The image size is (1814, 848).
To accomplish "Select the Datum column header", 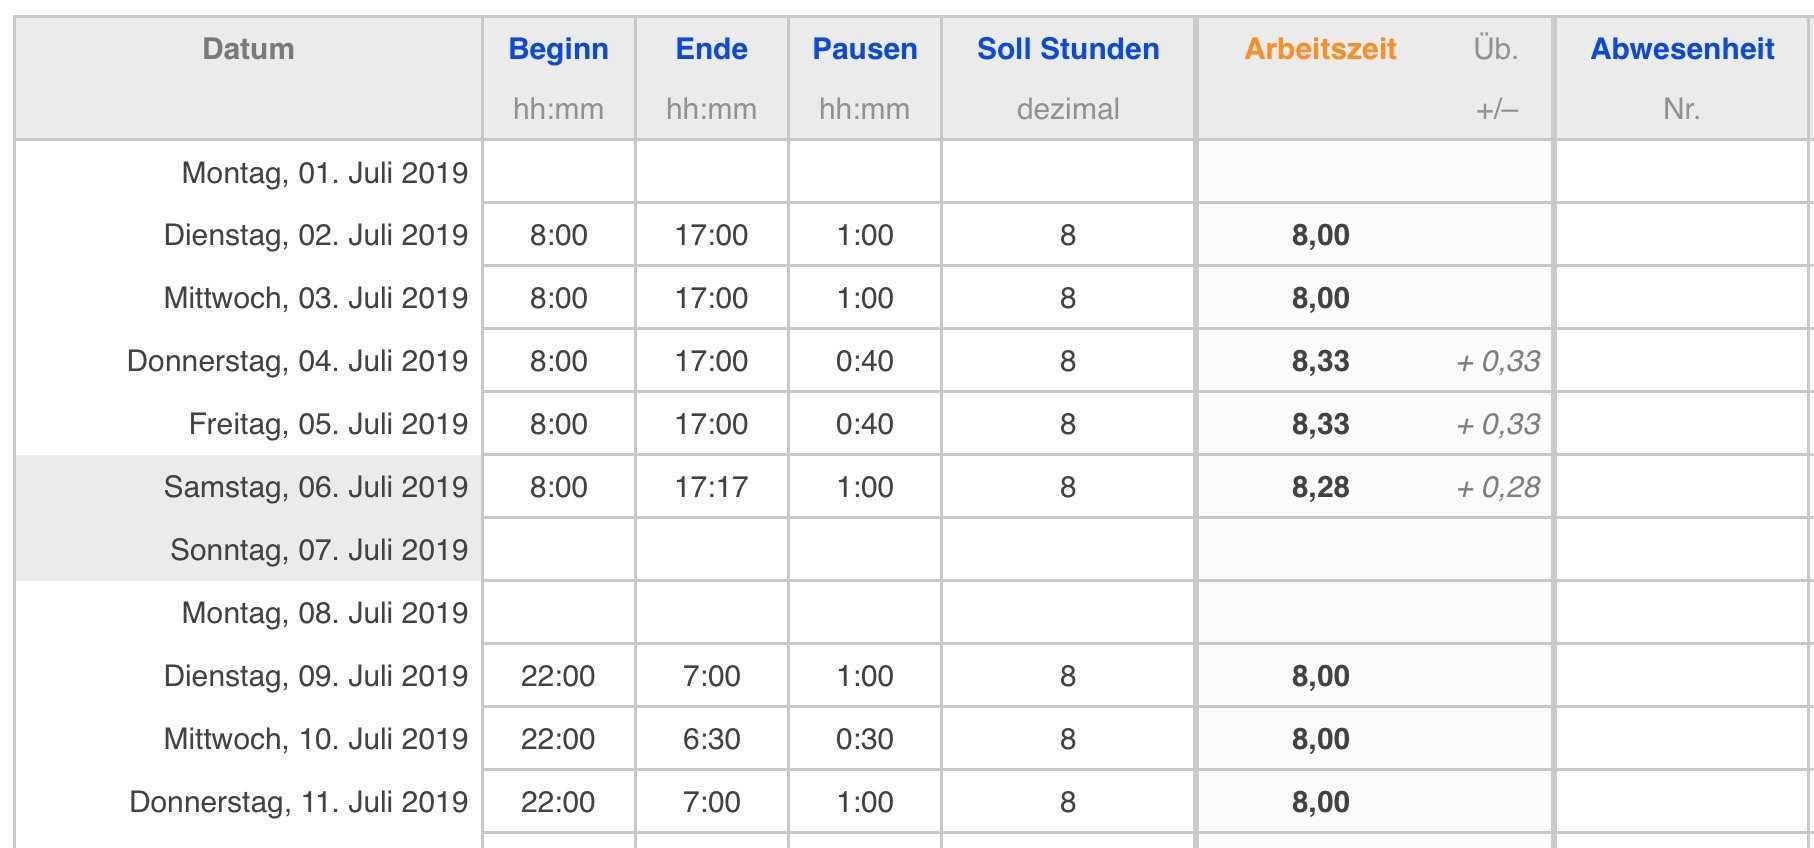I will [x=248, y=49].
